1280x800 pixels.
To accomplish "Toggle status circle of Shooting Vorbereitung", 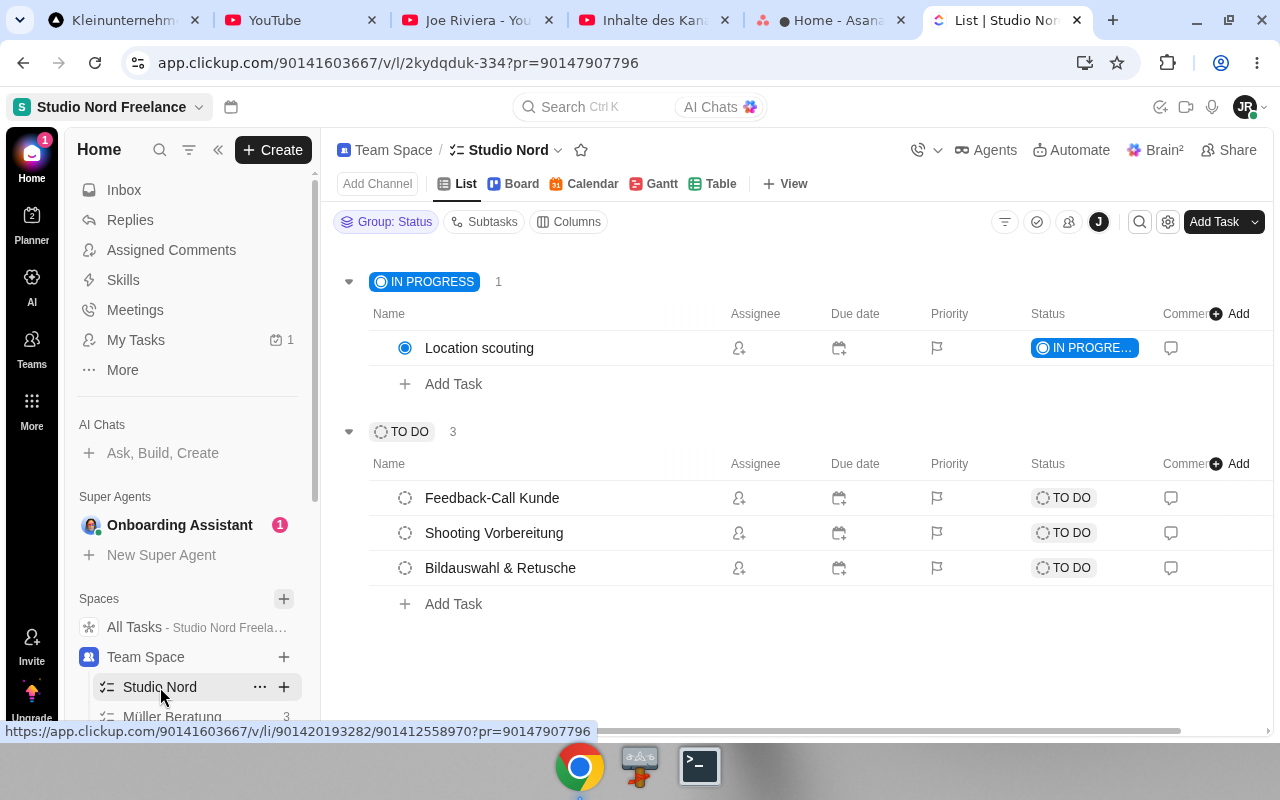I will (405, 533).
